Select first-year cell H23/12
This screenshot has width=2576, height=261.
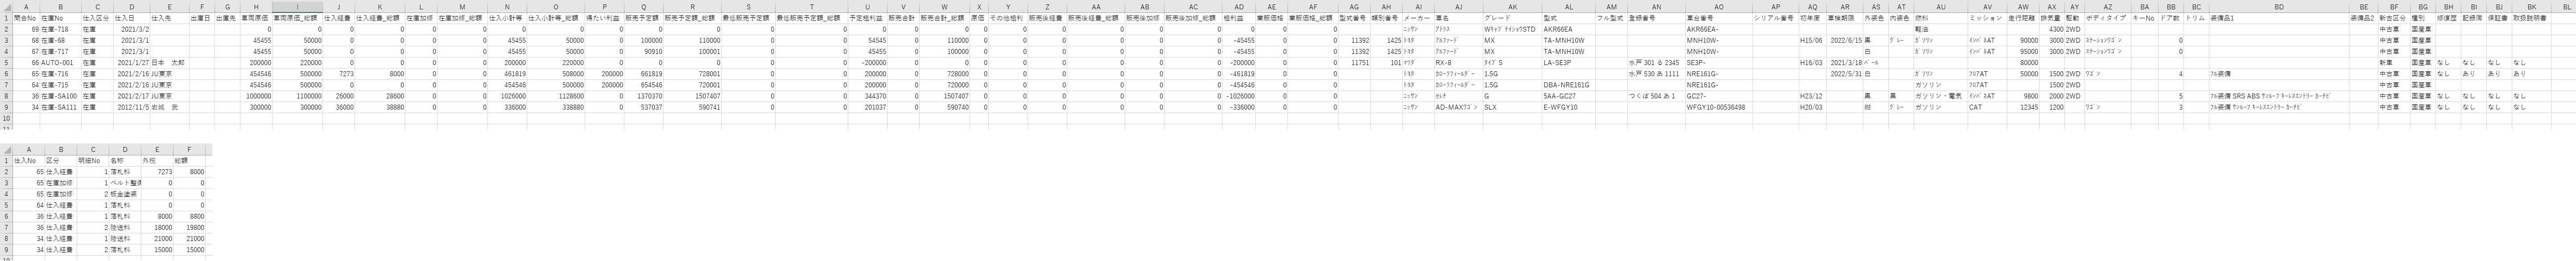(x=1813, y=96)
